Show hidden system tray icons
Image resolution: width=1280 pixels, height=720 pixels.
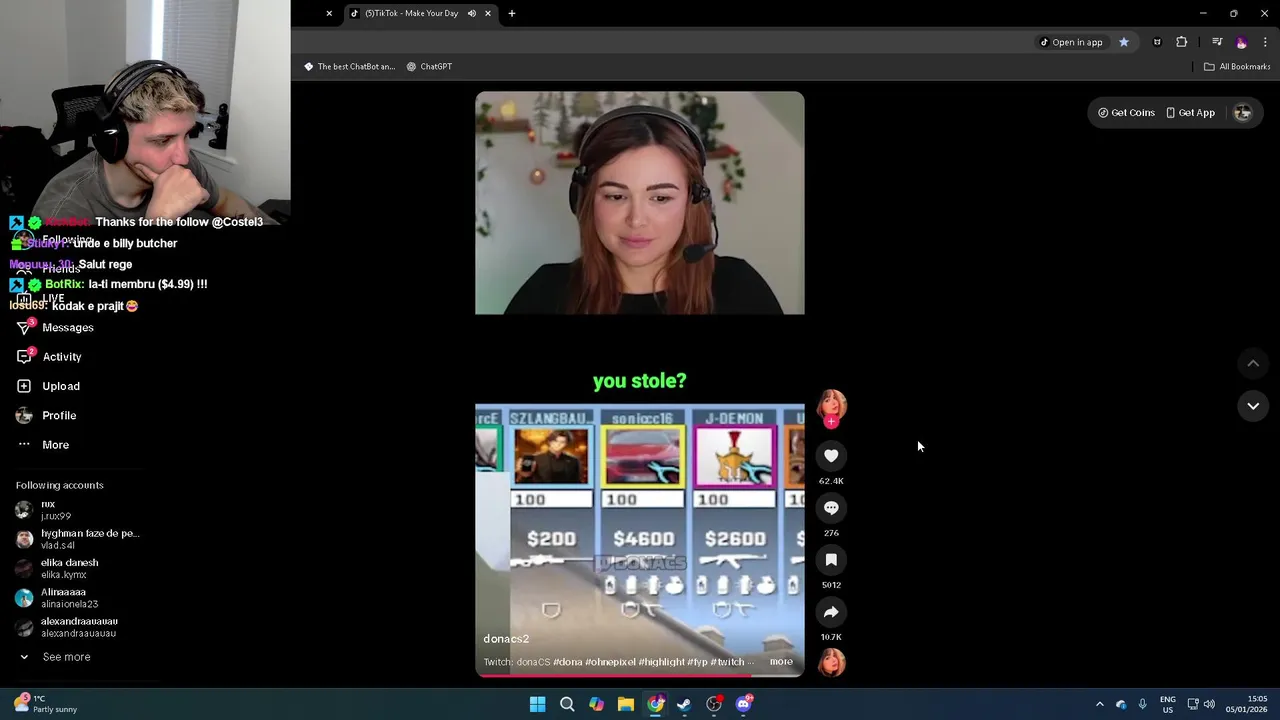coord(1099,704)
